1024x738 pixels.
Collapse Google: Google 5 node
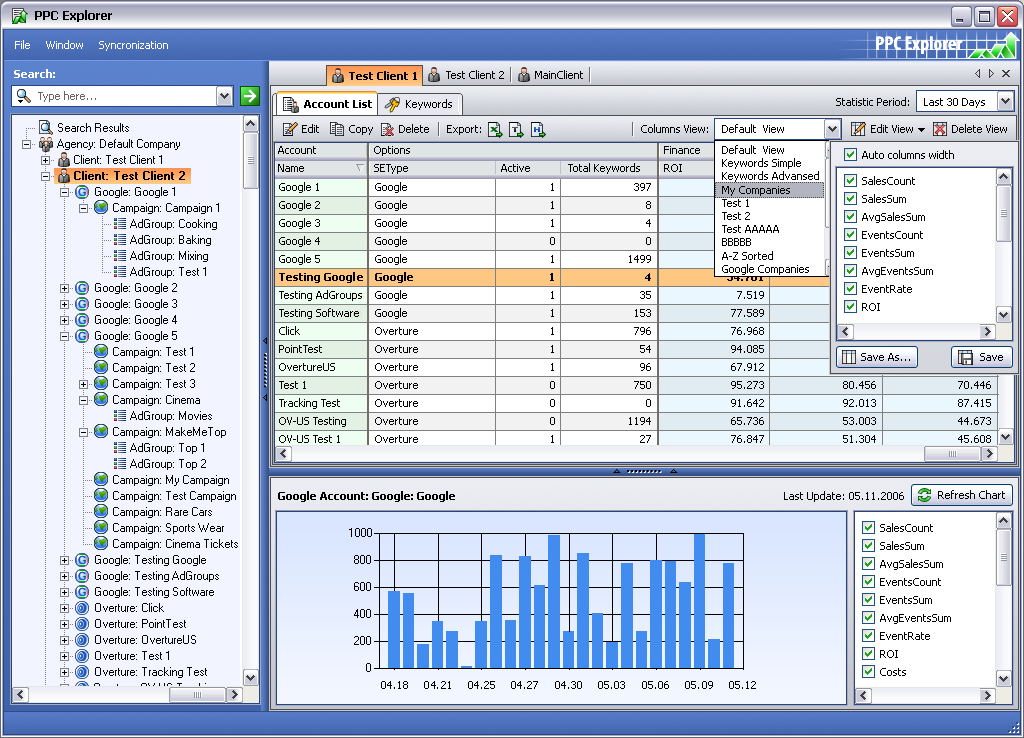click(x=64, y=336)
